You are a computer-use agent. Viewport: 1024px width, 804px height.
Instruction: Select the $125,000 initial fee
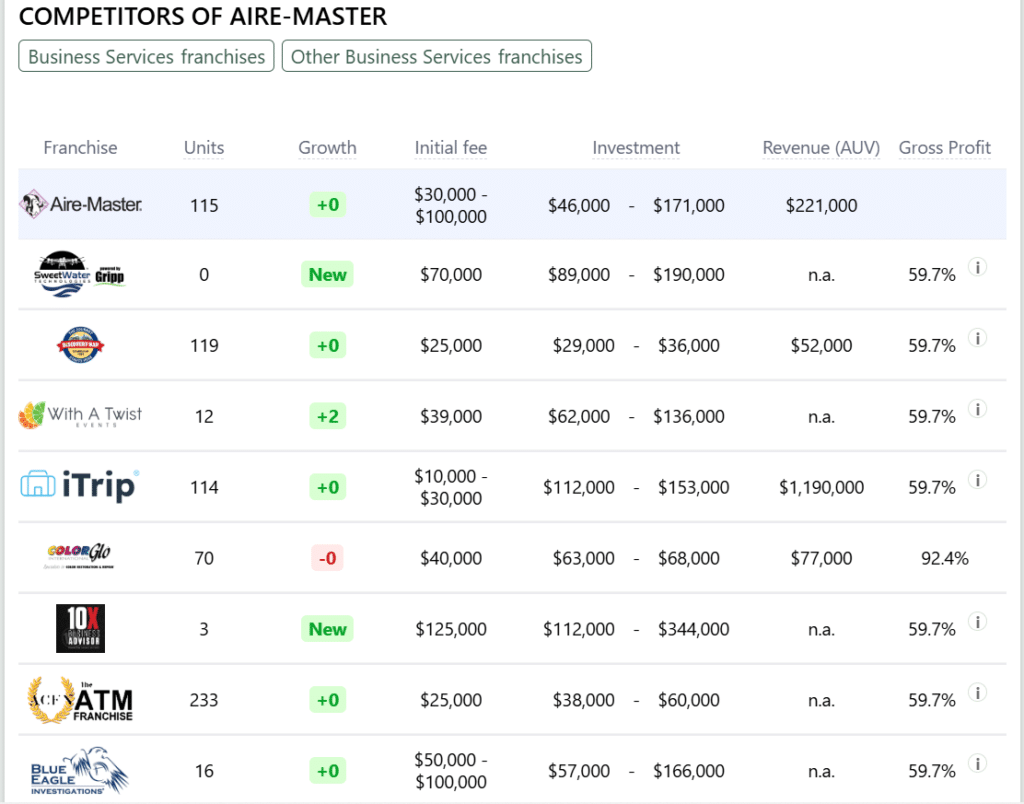click(451, 629)
